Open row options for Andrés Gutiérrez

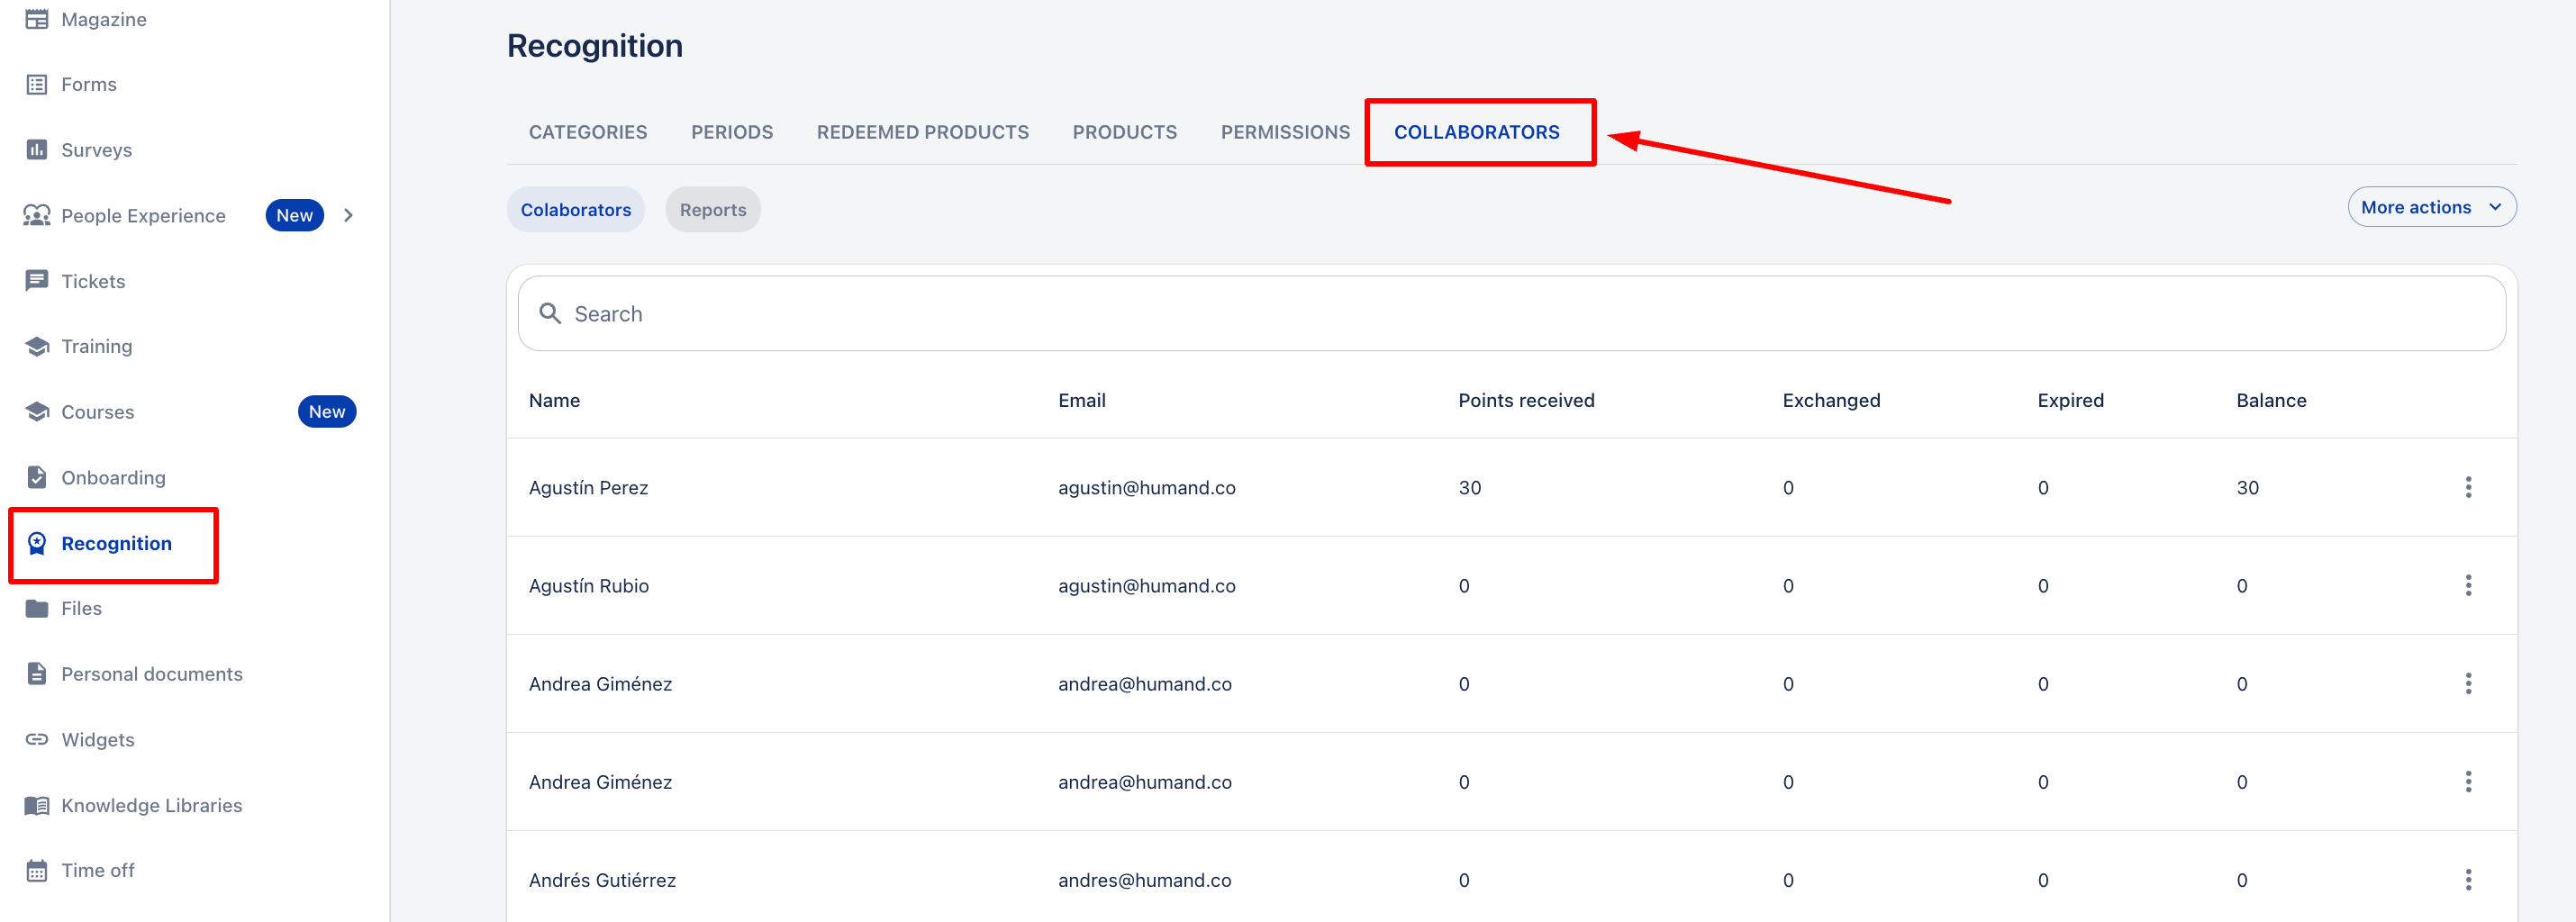click(x=2467, y=880)
